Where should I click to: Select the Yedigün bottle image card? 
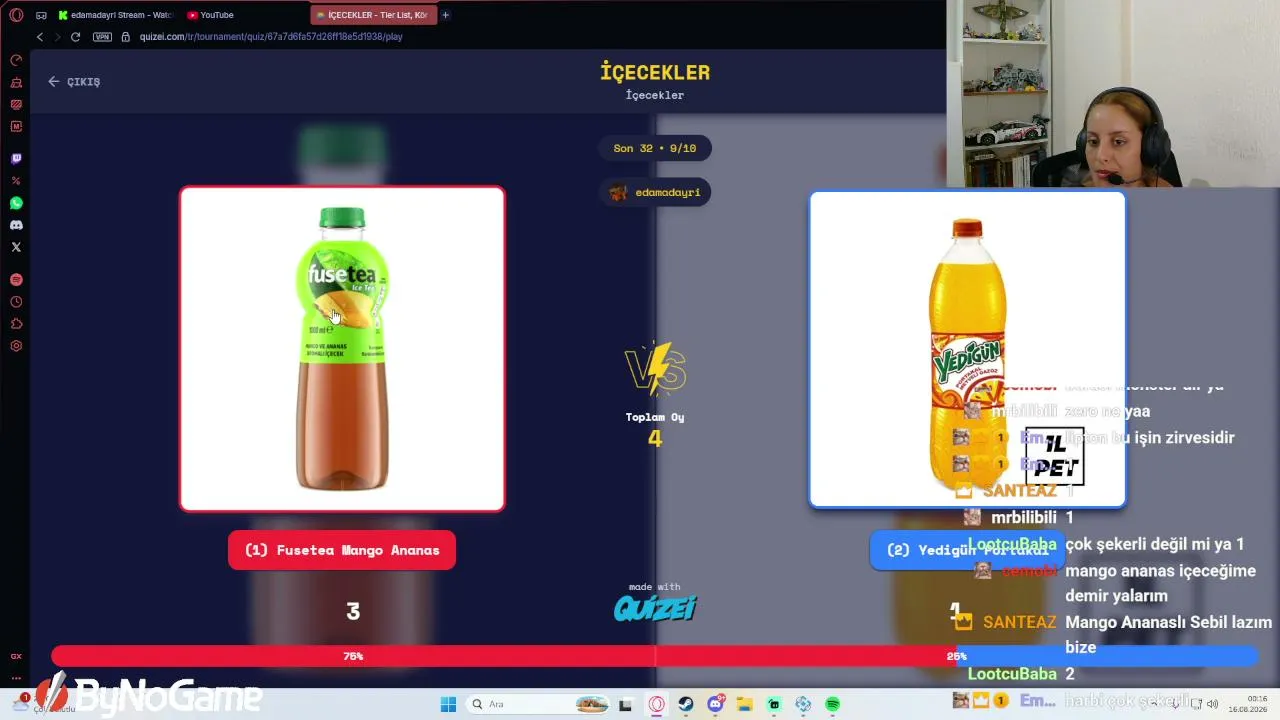(x=968, y=349)
